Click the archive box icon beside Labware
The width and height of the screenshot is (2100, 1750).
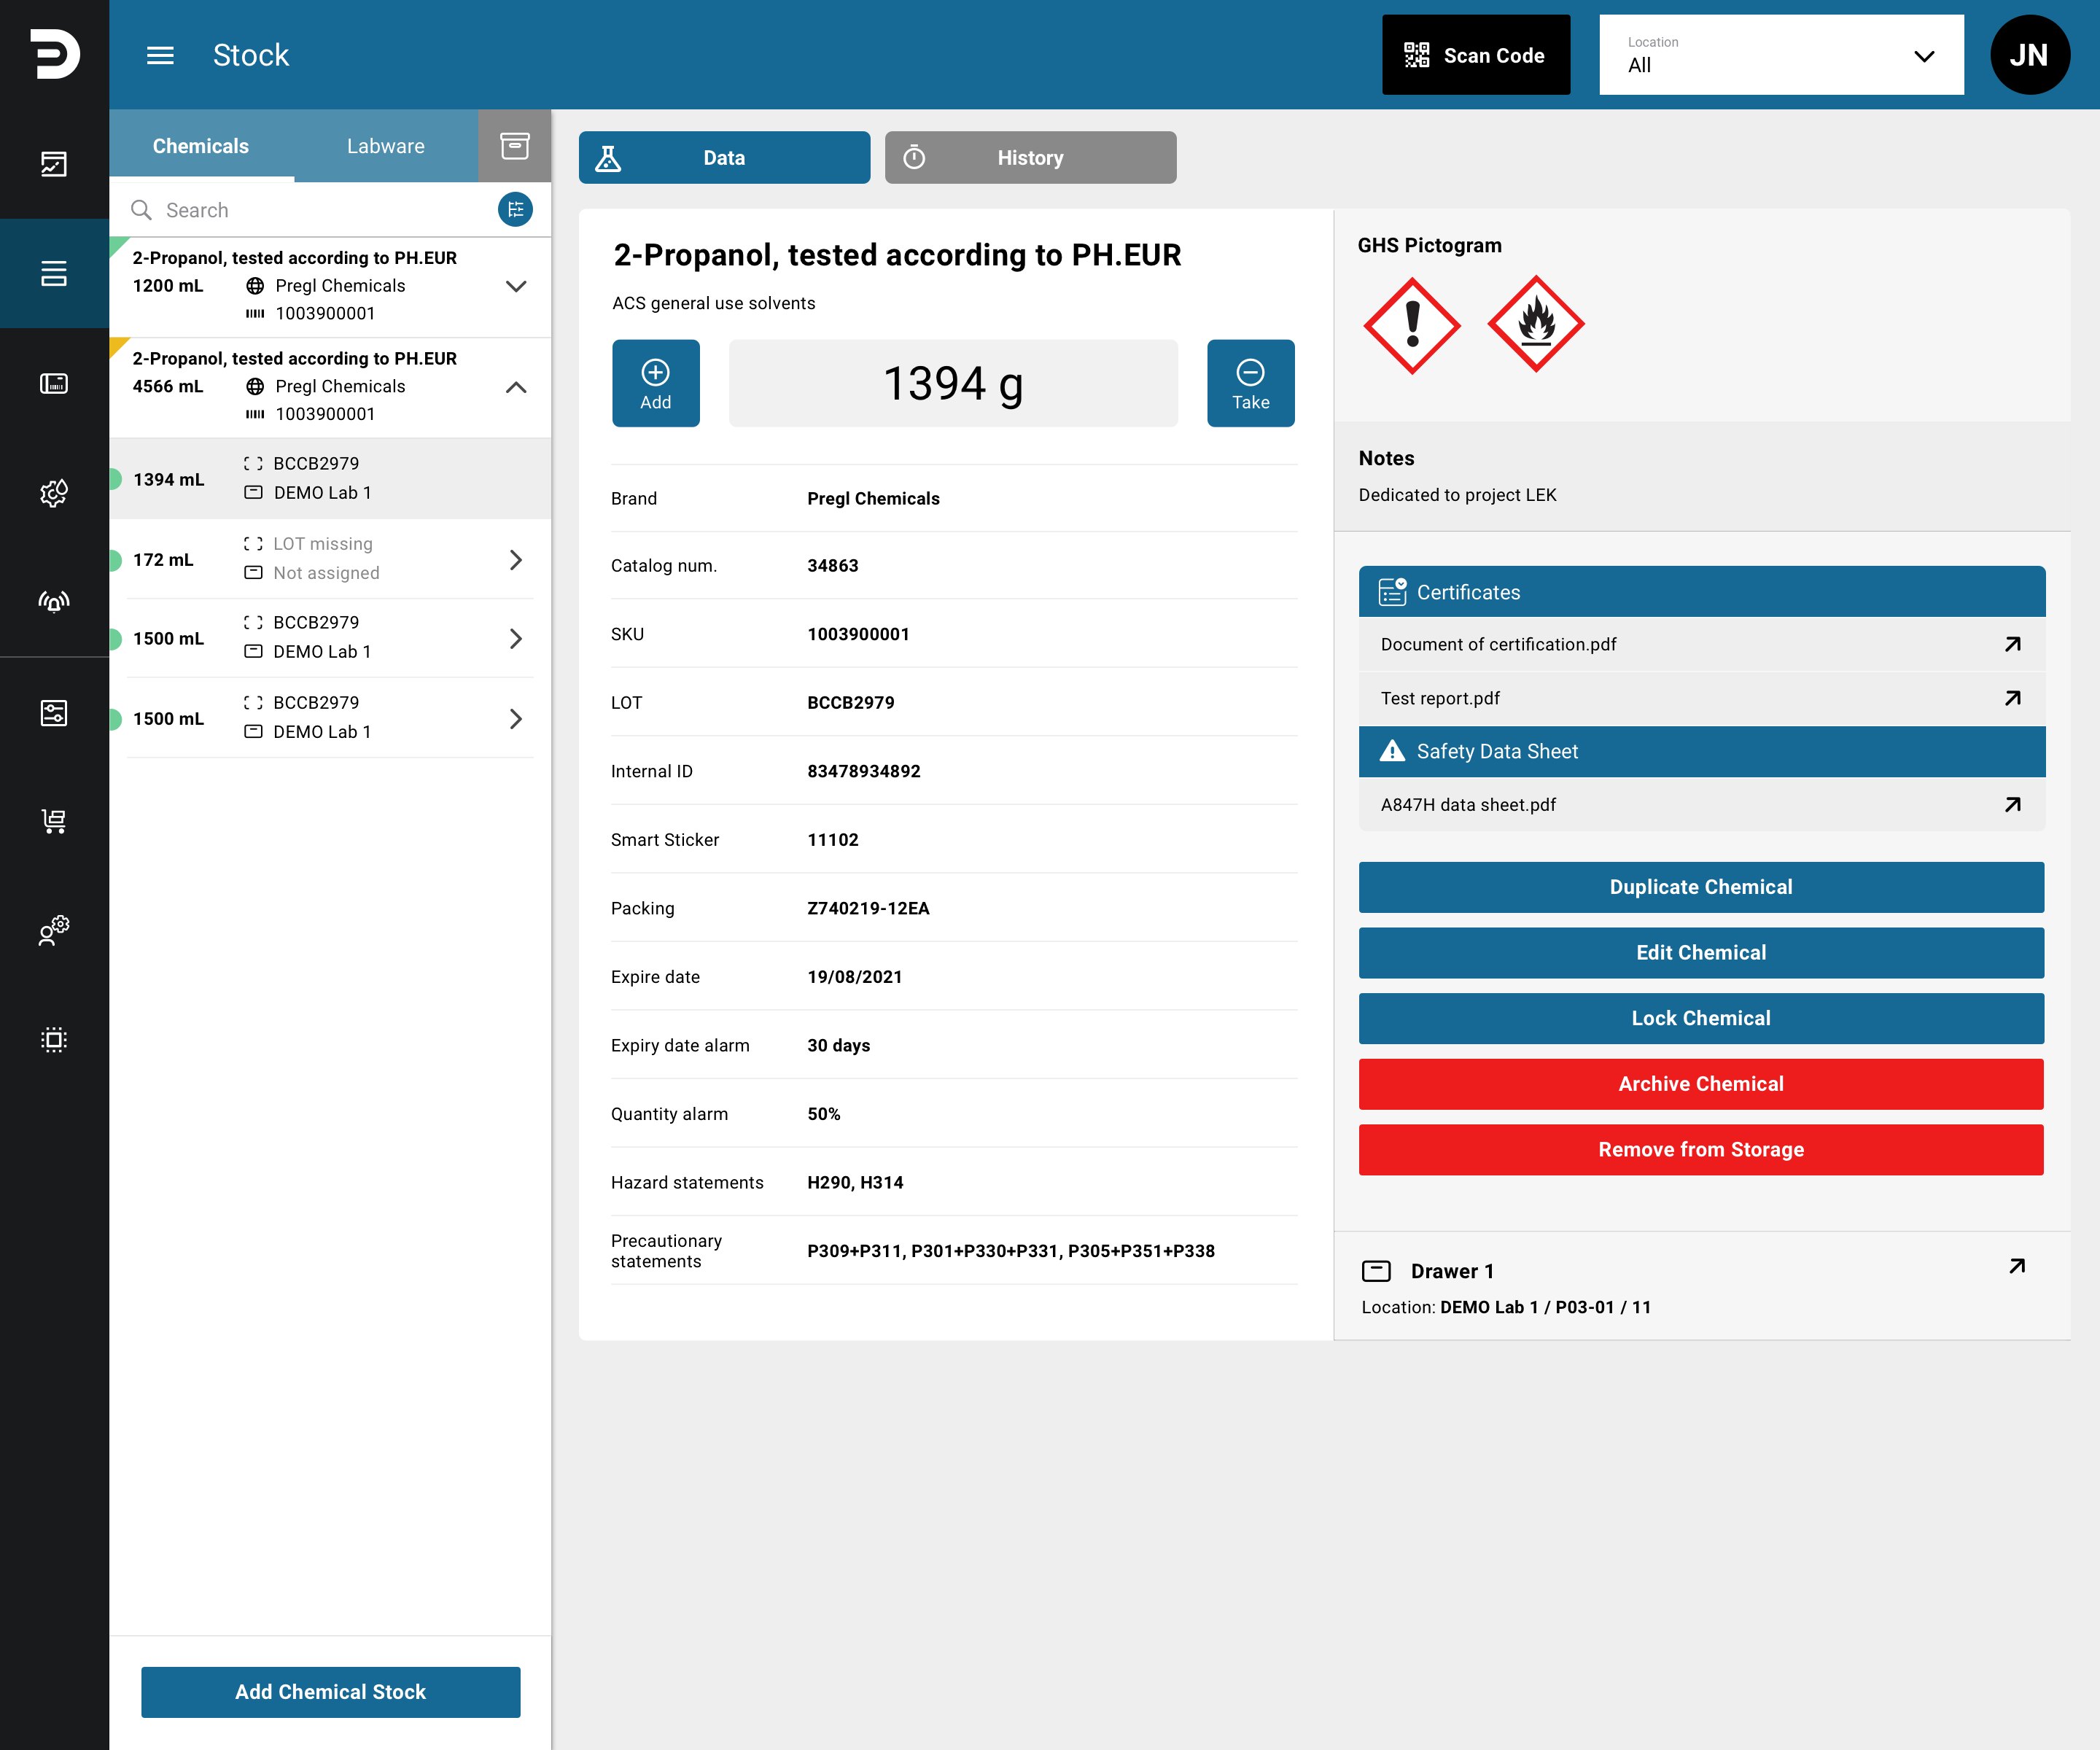click(515, 146)
